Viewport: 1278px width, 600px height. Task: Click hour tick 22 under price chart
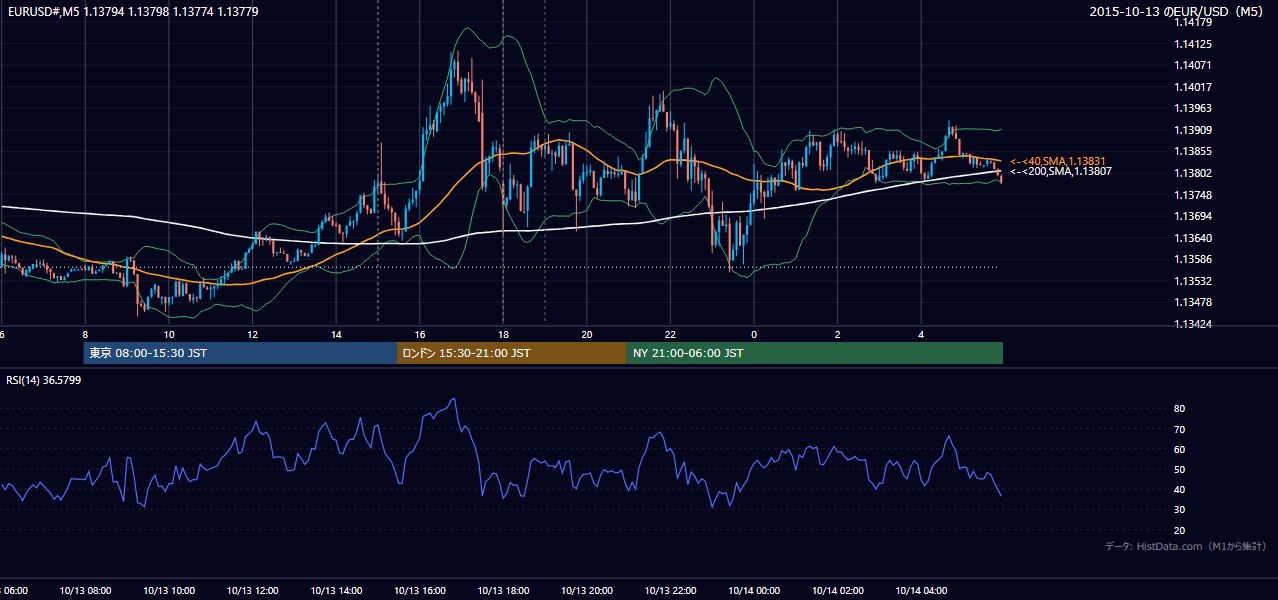click(670, 334)
